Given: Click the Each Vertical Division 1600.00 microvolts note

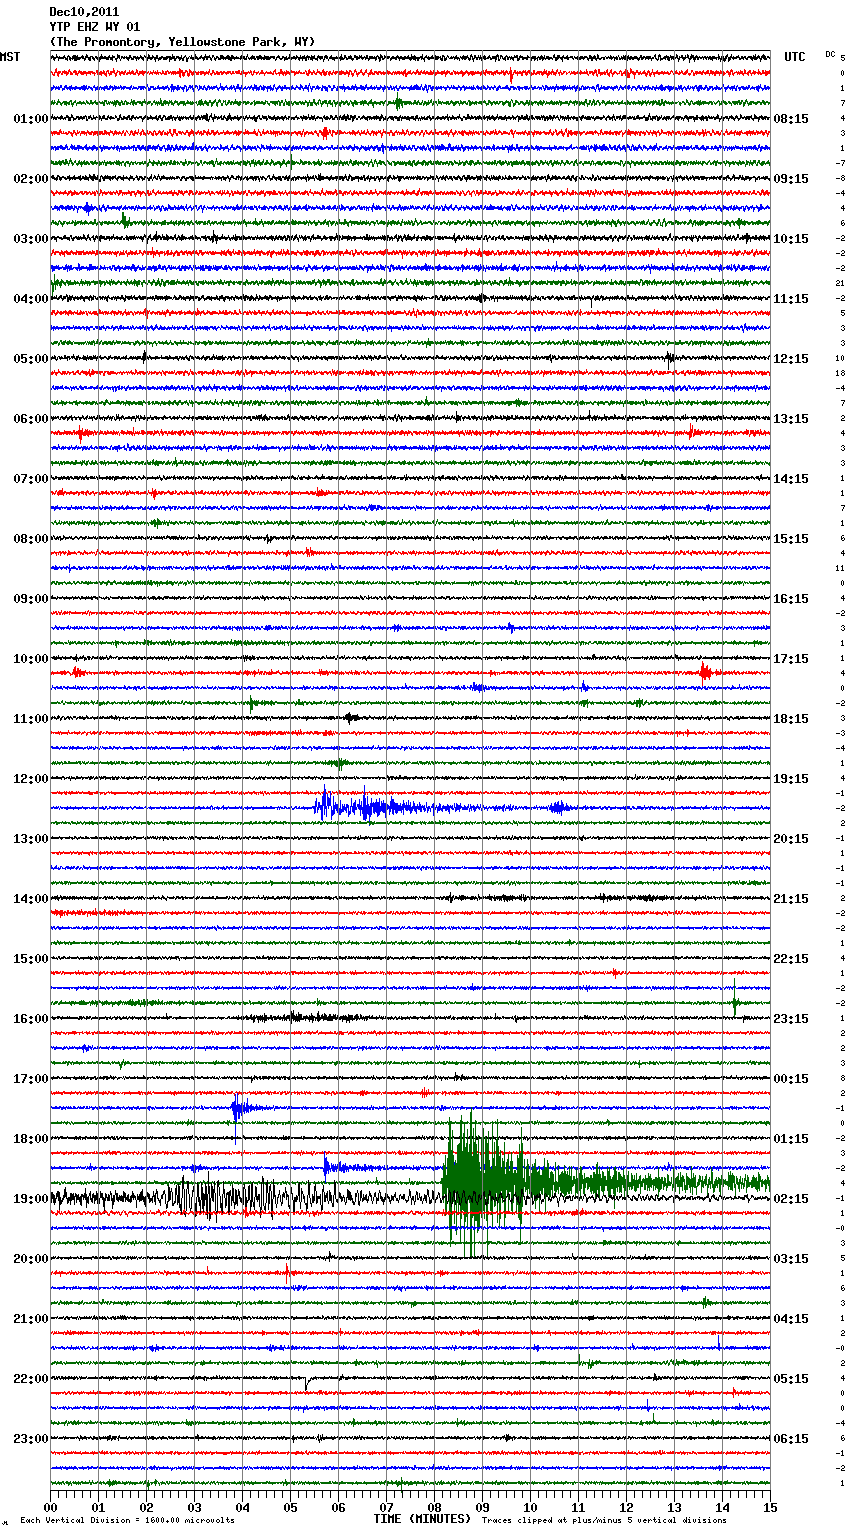Looking at the screenshot, I should pyautogui.click(x=127, y=1520).
